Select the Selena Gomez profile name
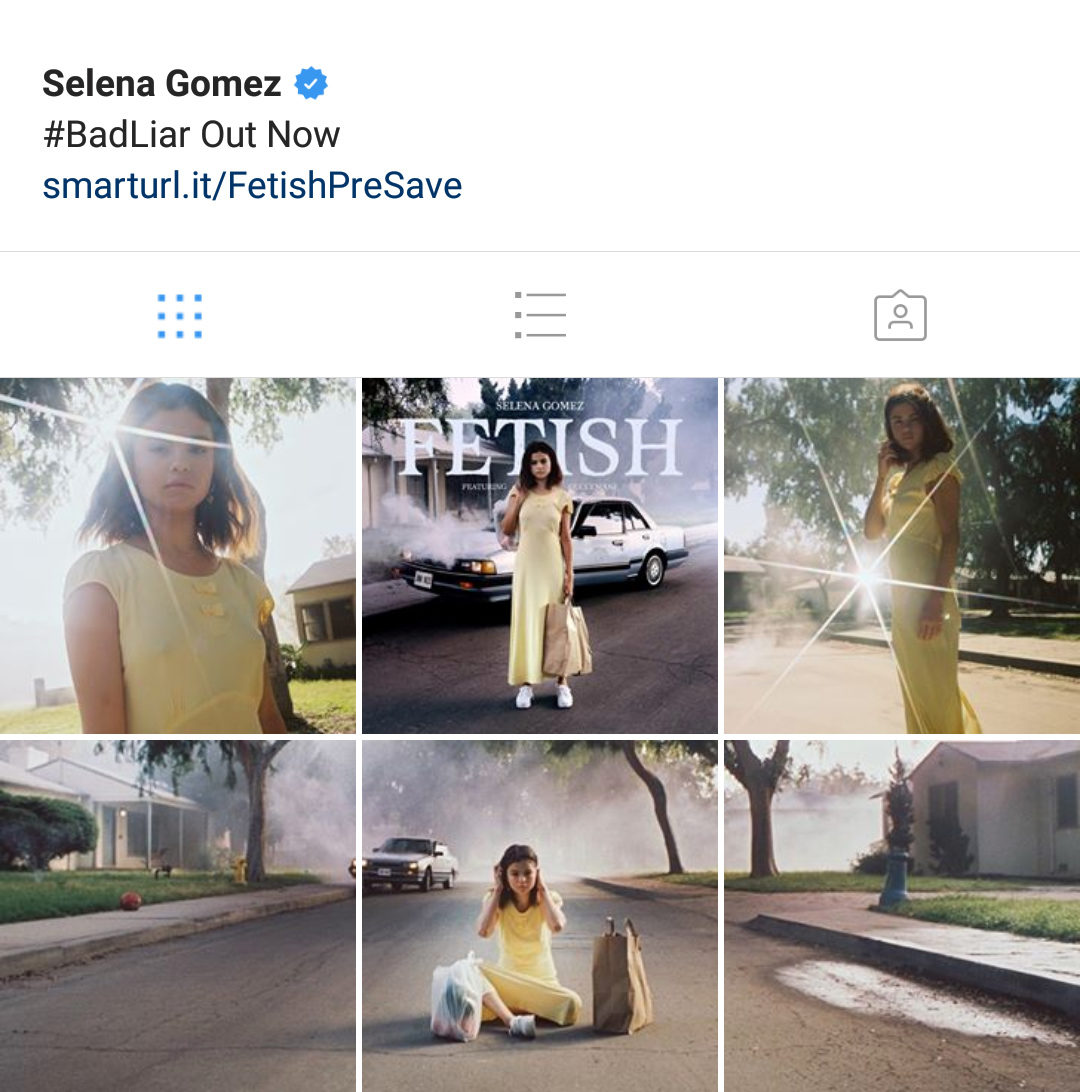Viewport: 1080px width, 1092px height. pos(162,84)
